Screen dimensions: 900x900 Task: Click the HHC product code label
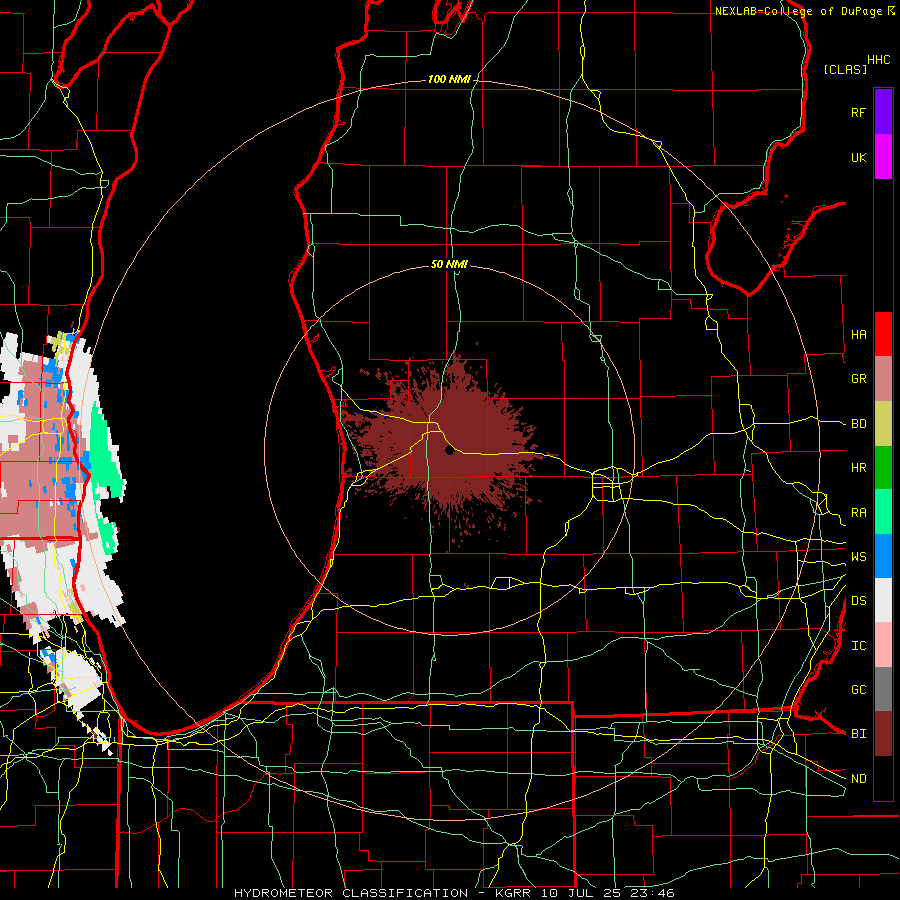[x=879, y=60]
